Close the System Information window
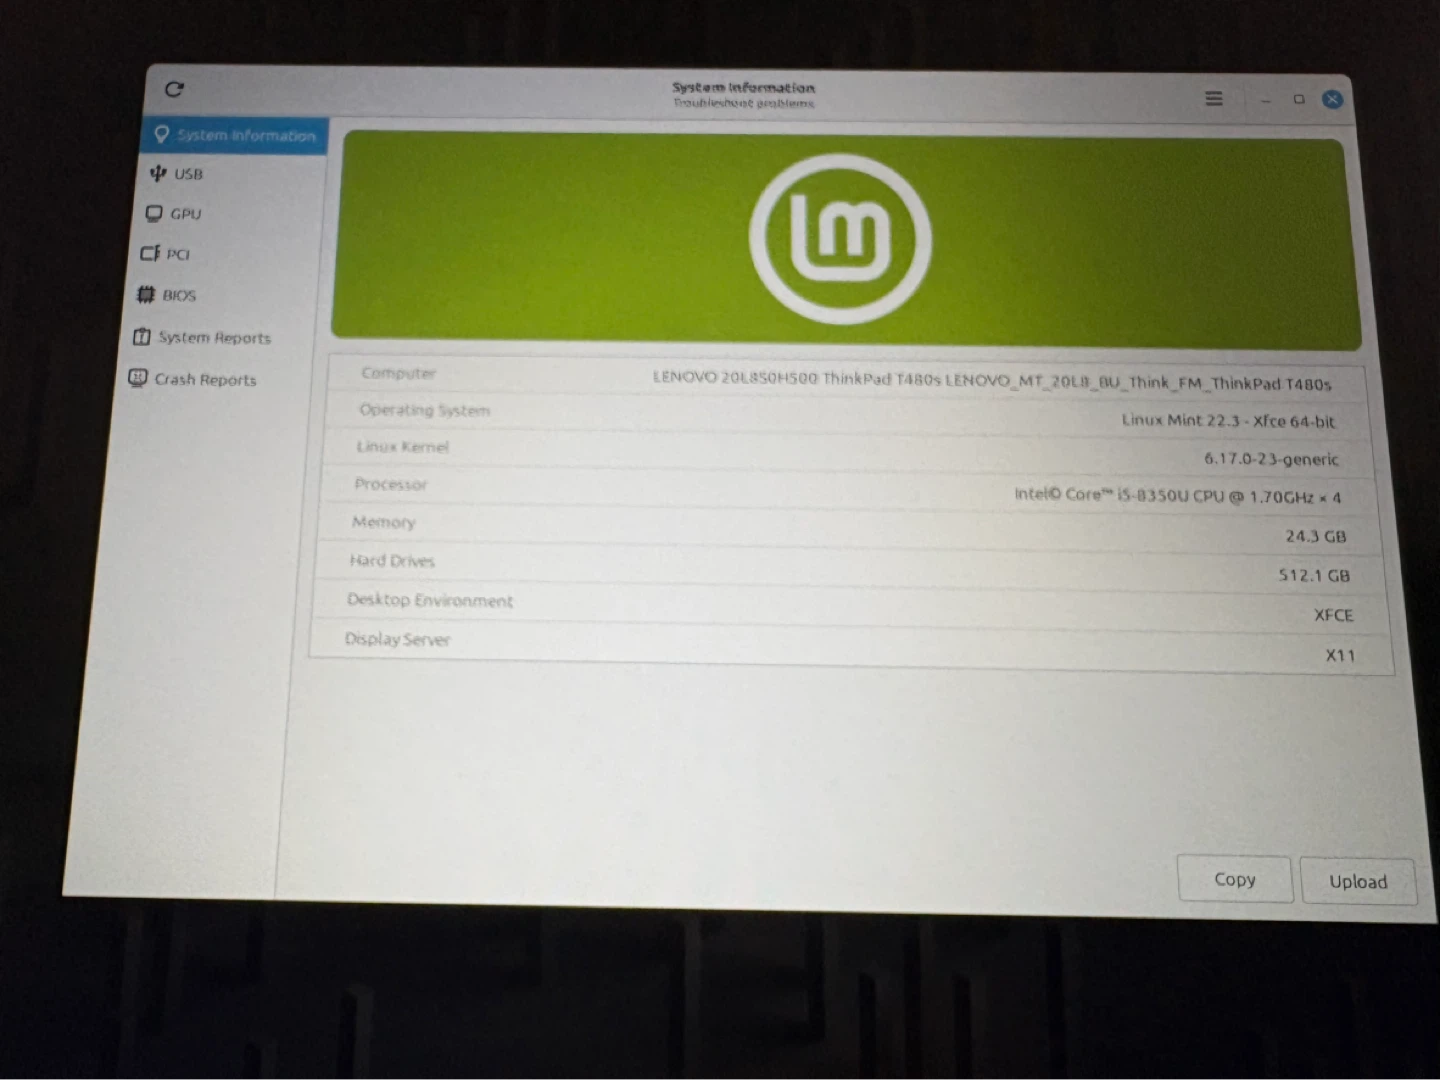 tap(1332, 99)
